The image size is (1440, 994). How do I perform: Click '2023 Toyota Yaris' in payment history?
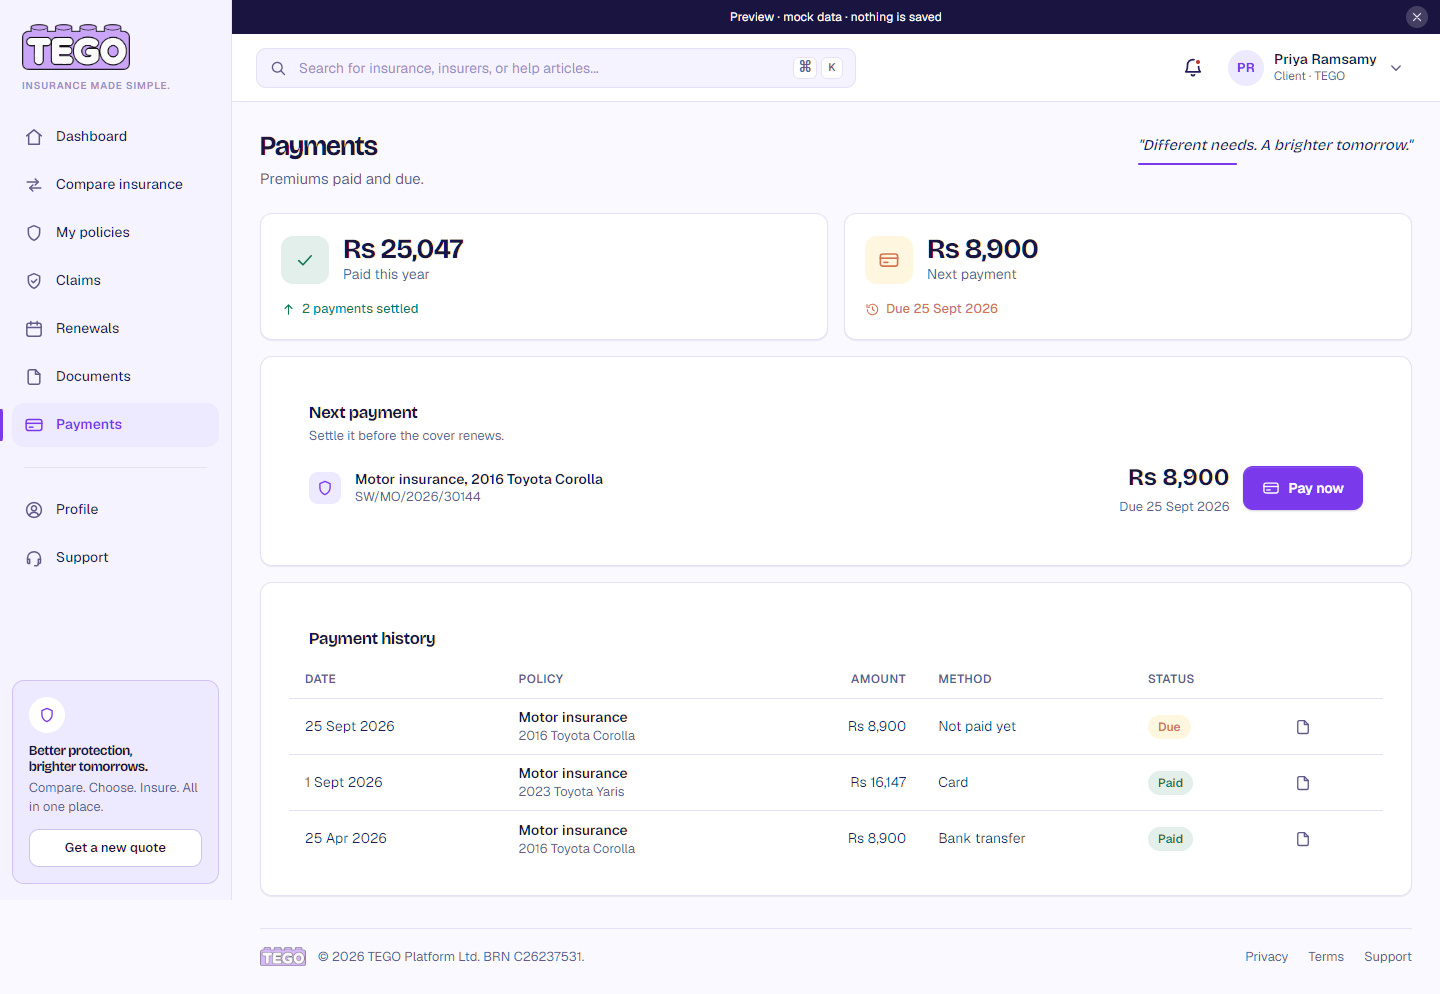571,792
